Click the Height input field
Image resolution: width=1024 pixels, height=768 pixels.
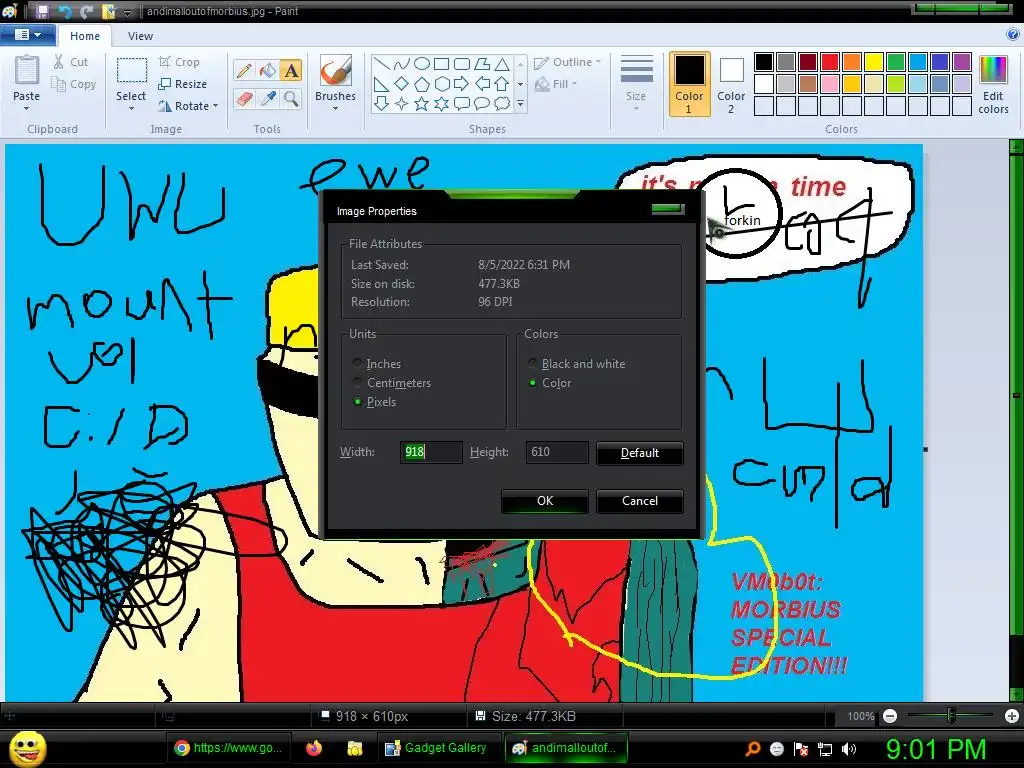tap(556, 452)
